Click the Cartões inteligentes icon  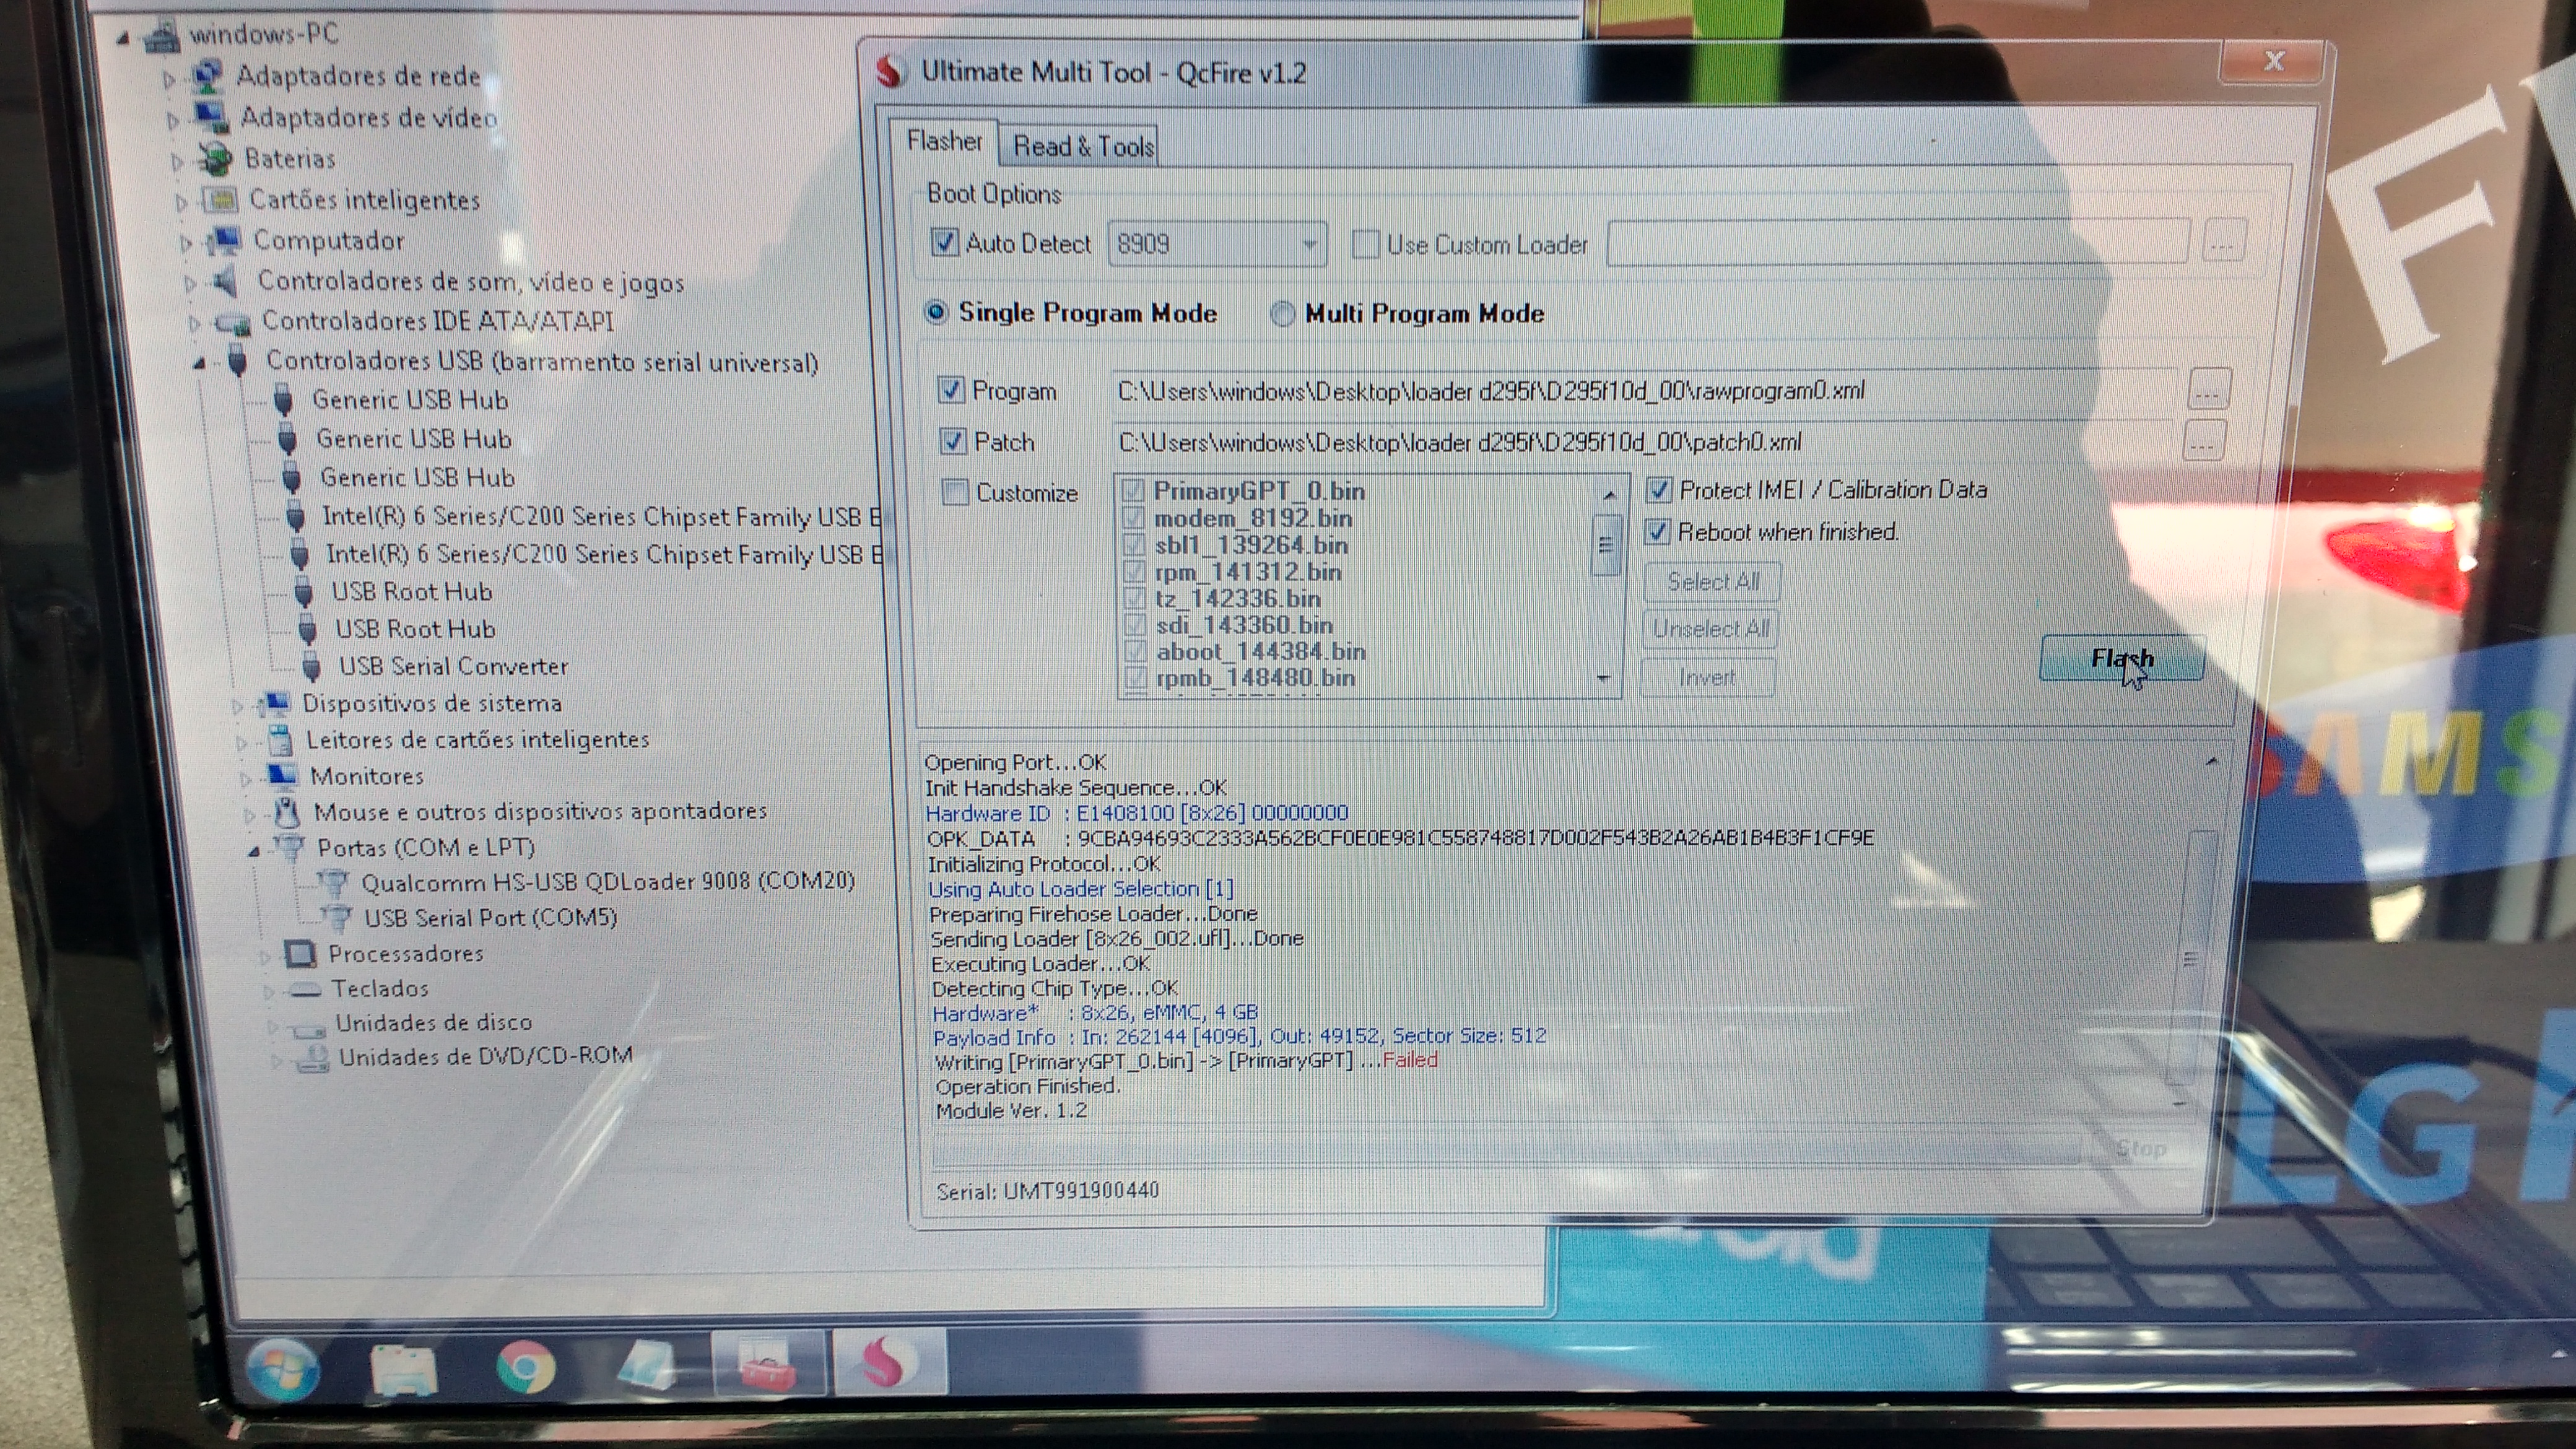pyautogui.click(x=221, y=200)
